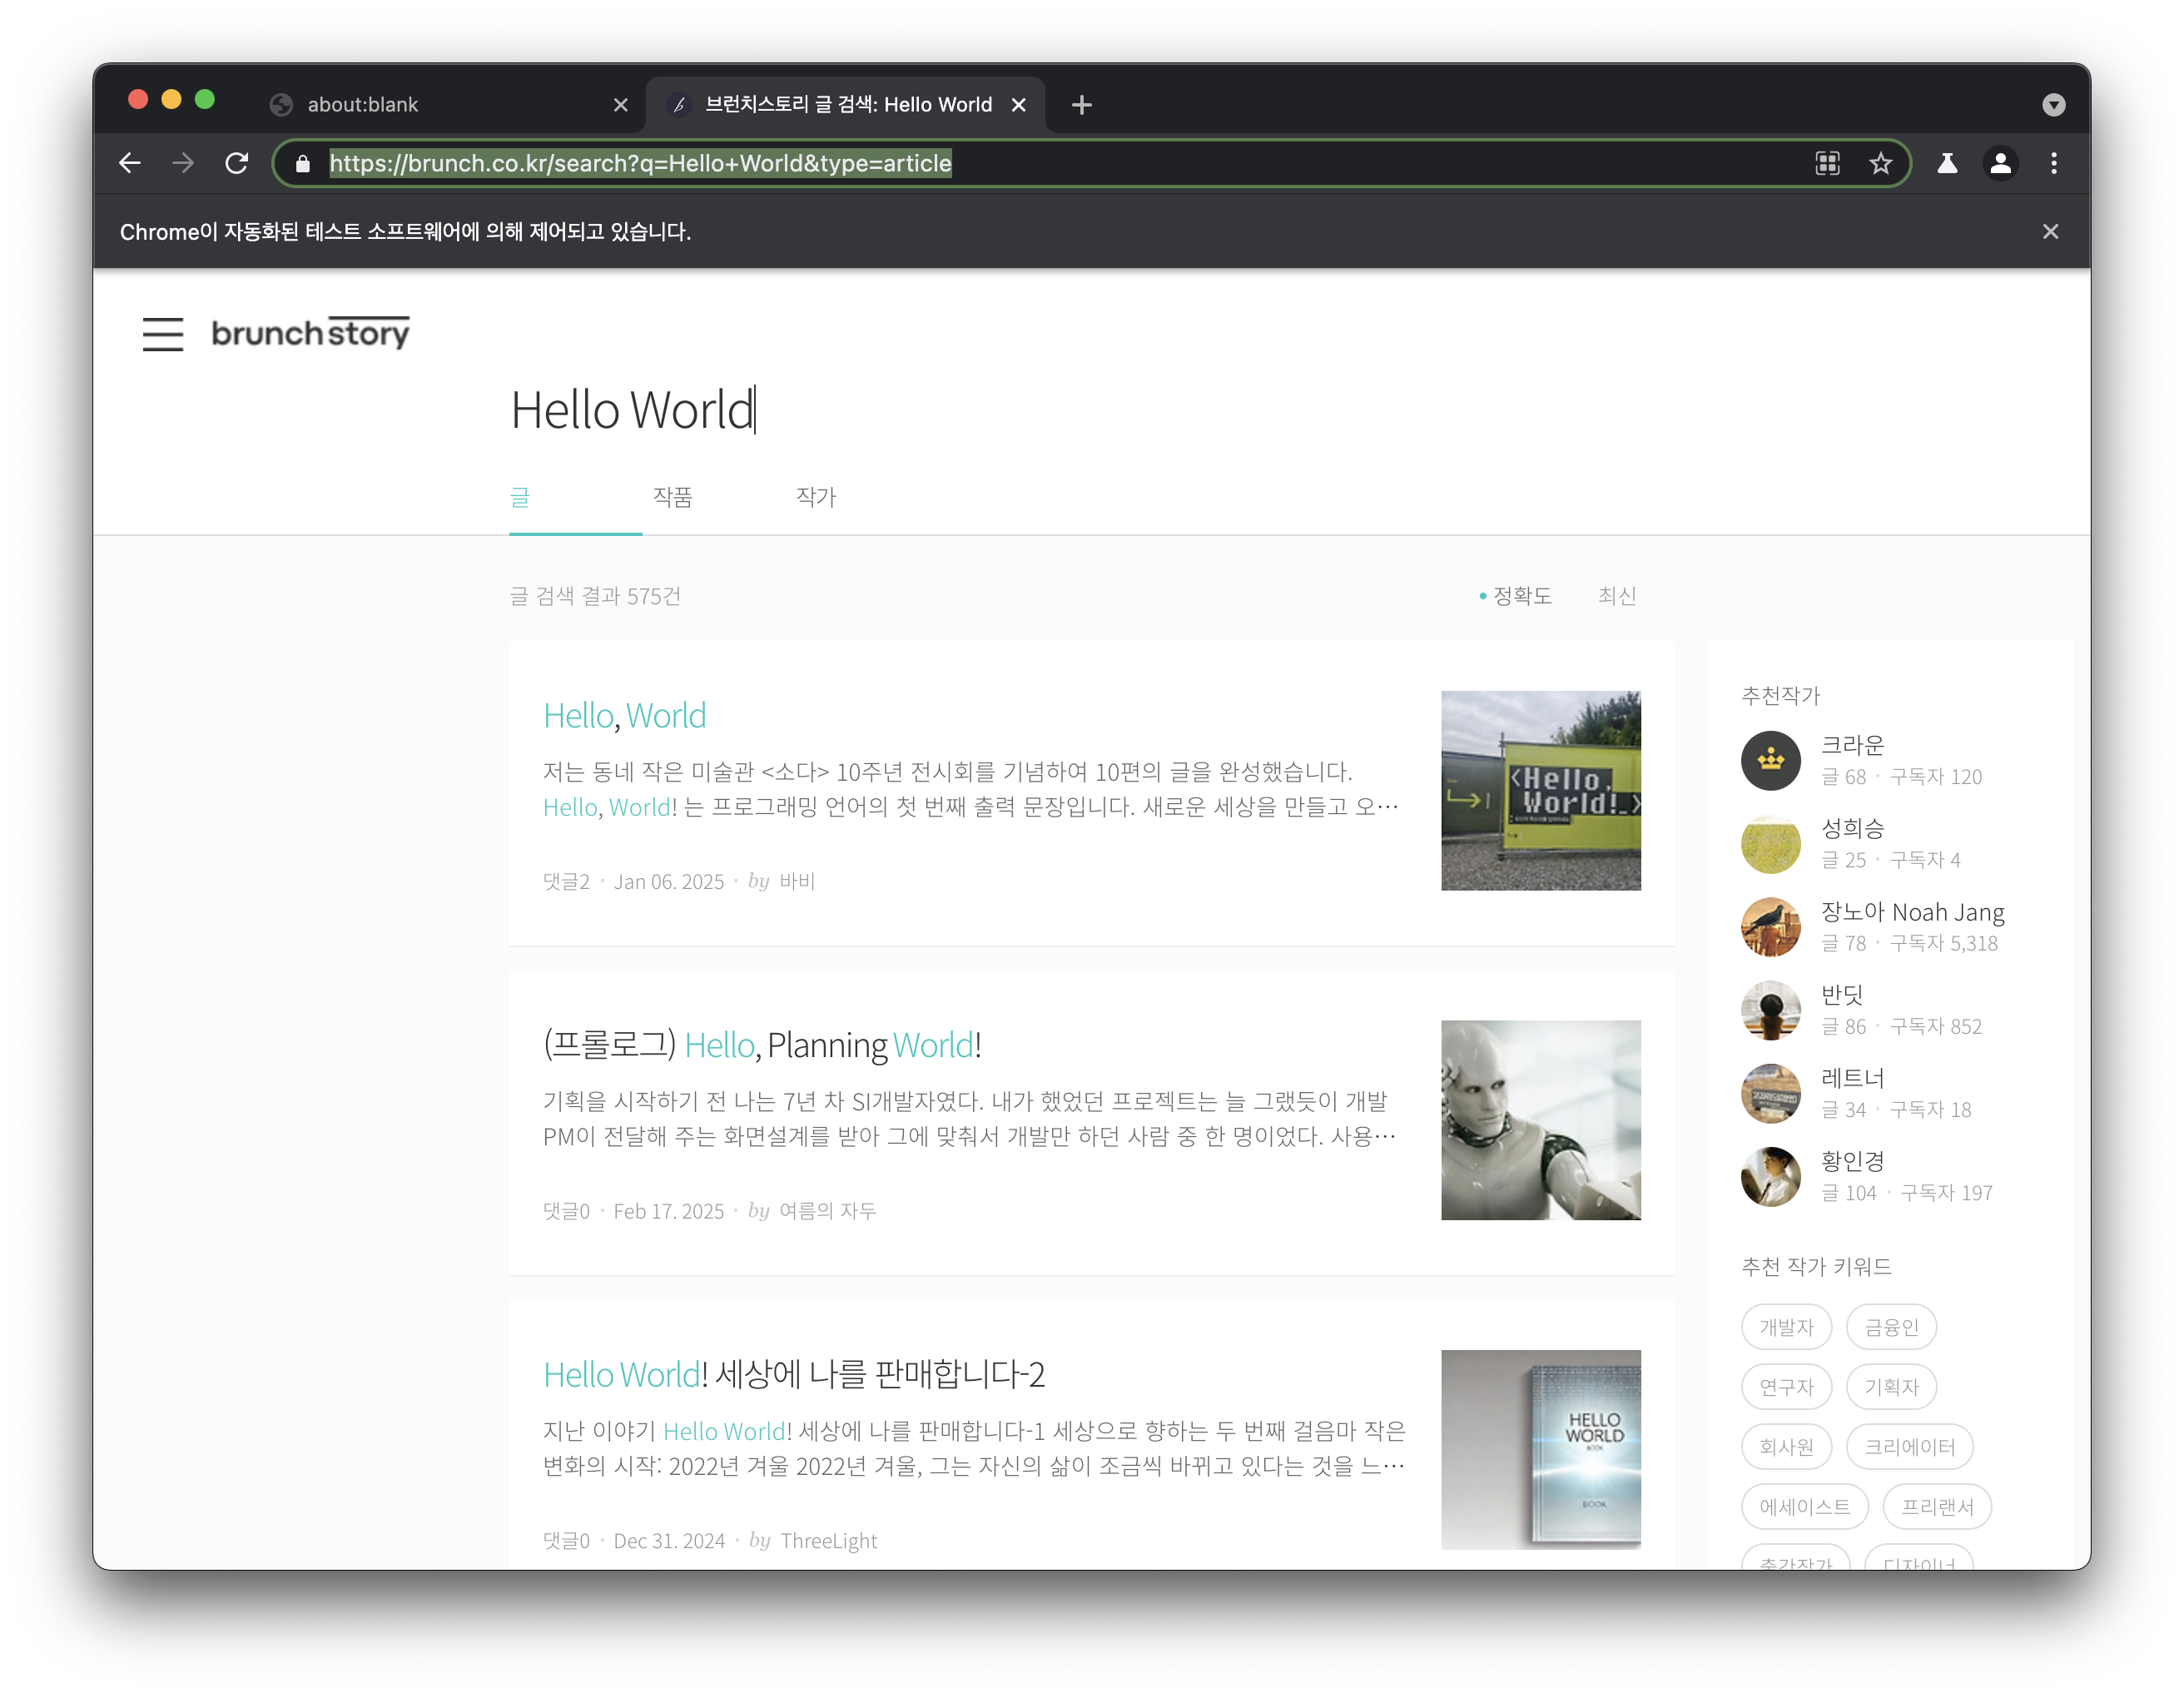2184x1693 pixels.
Task: Click the QR code icon in the address bar
Action: [x=1827, y=163]
